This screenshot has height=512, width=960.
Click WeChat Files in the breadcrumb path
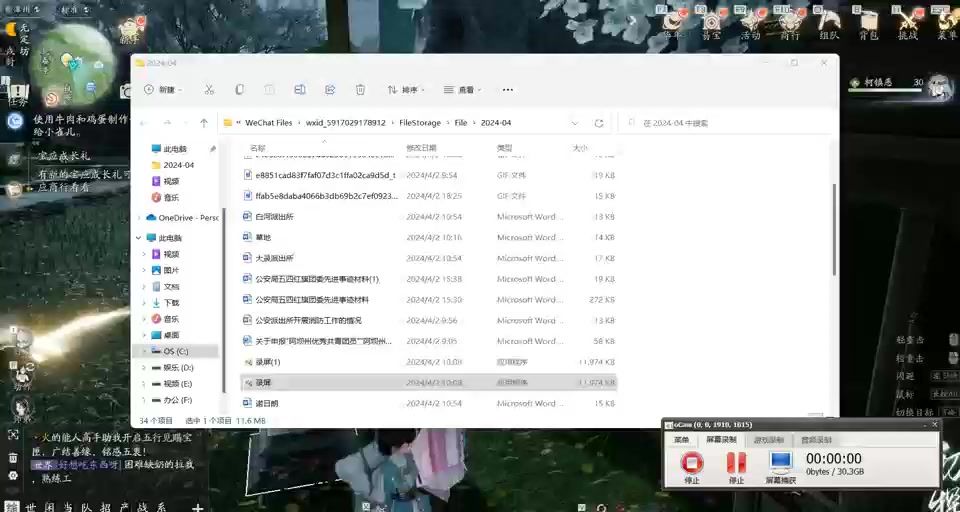[269, 123]
